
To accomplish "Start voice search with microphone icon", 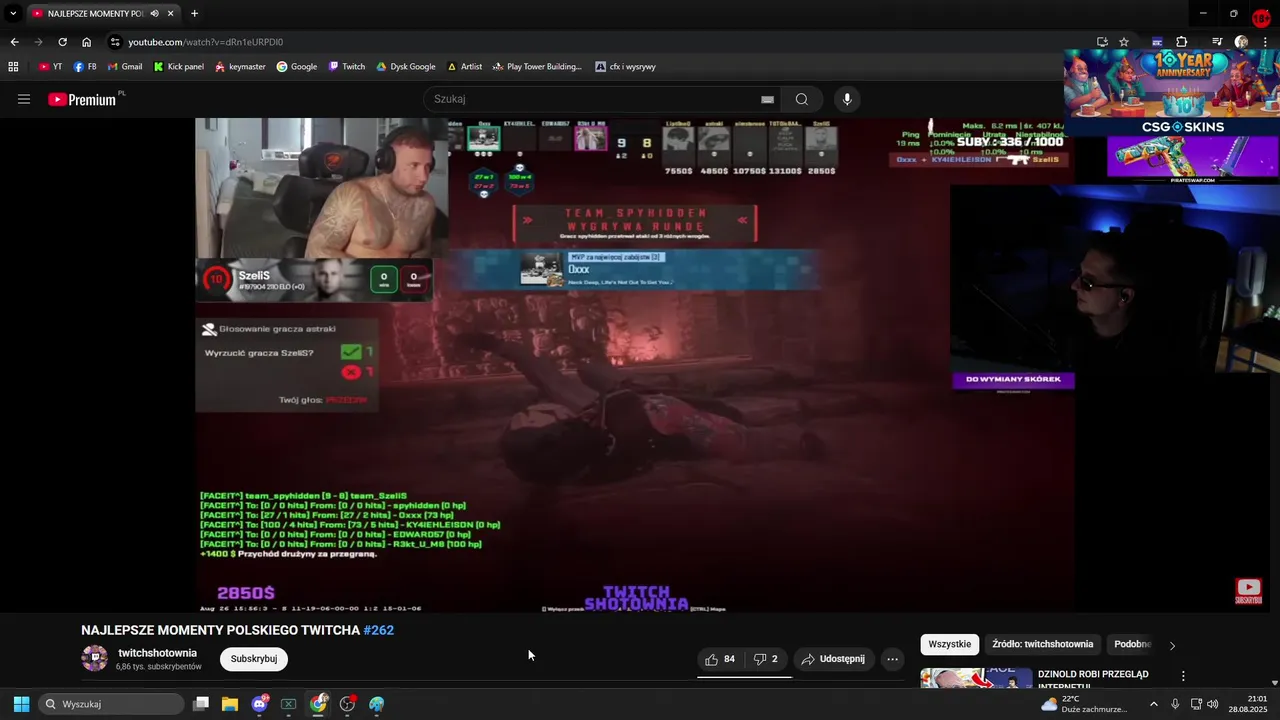I will point(847,99).
